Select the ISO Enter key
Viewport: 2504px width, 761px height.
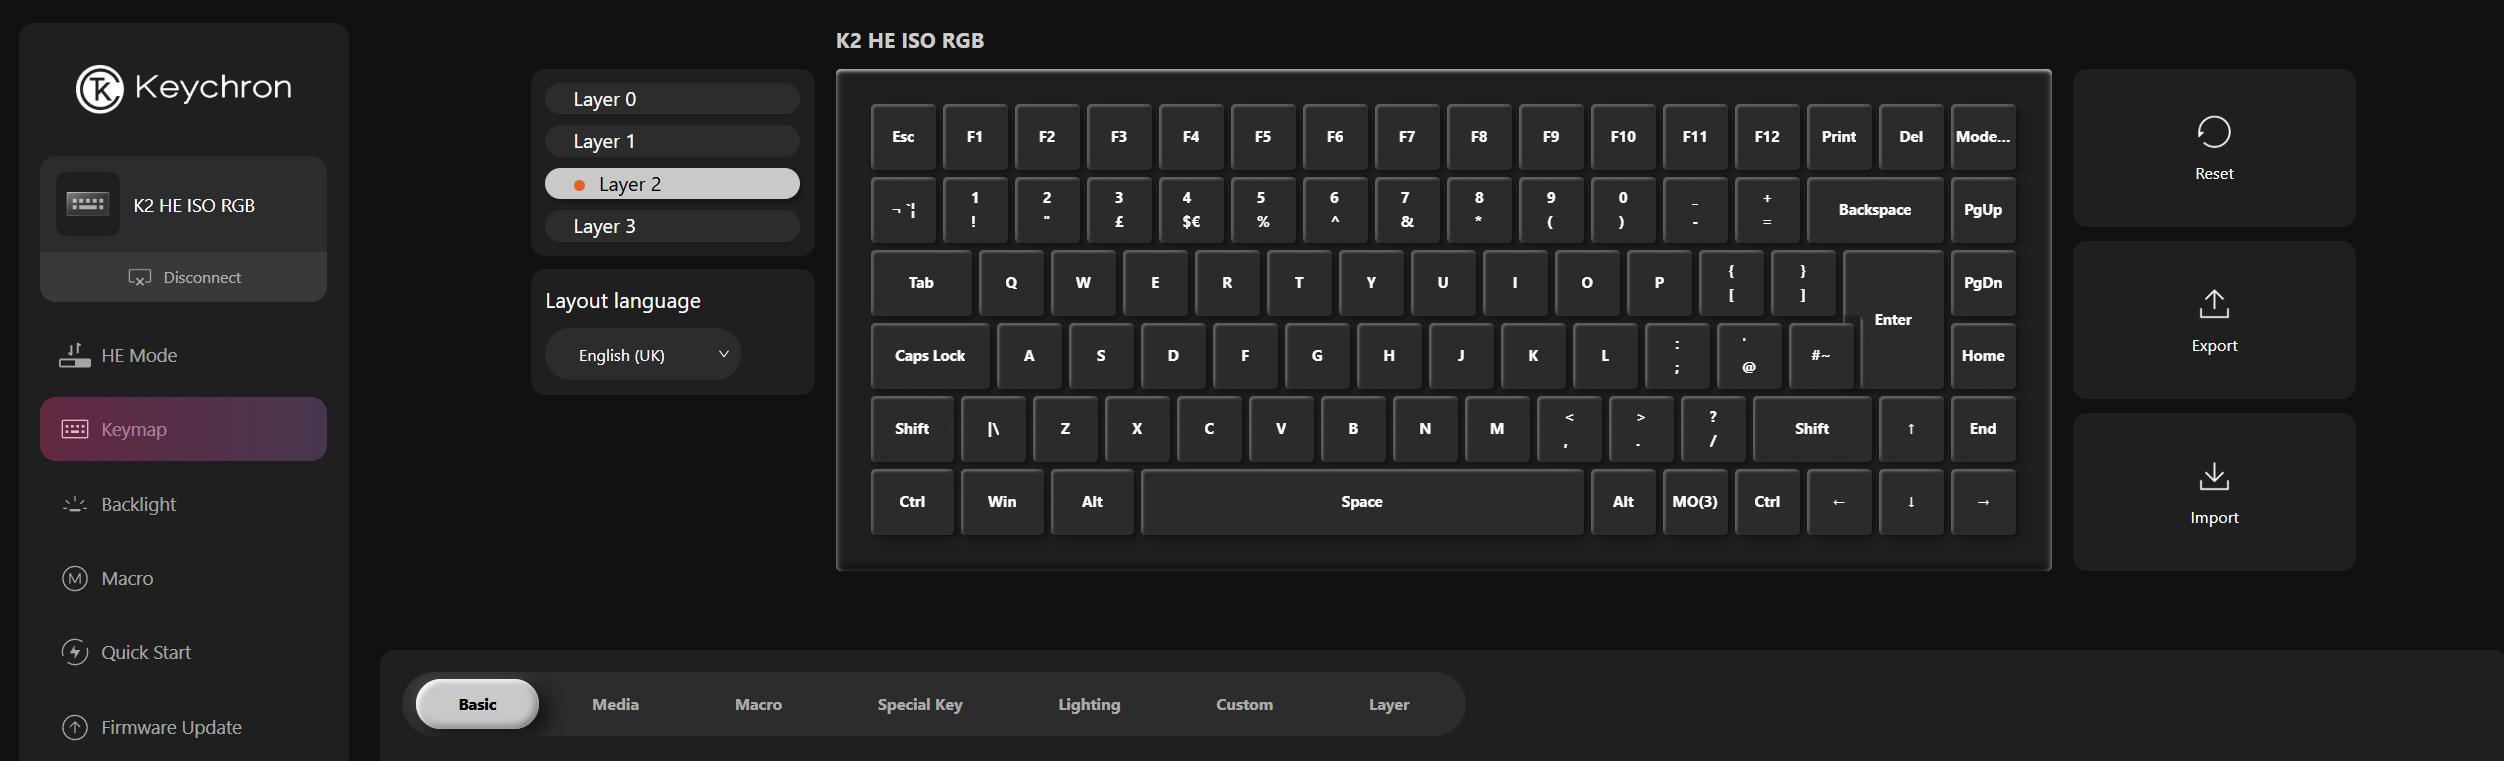[1893, 319]
